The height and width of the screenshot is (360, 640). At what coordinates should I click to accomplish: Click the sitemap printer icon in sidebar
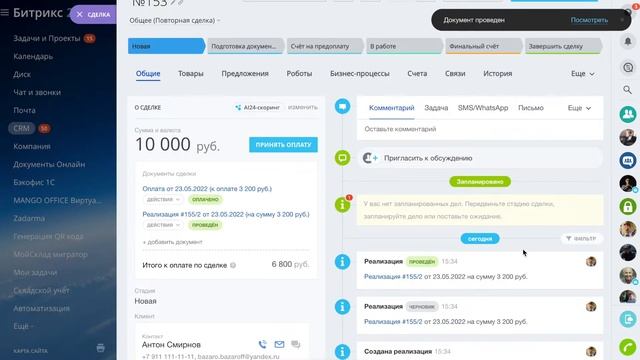100,348
